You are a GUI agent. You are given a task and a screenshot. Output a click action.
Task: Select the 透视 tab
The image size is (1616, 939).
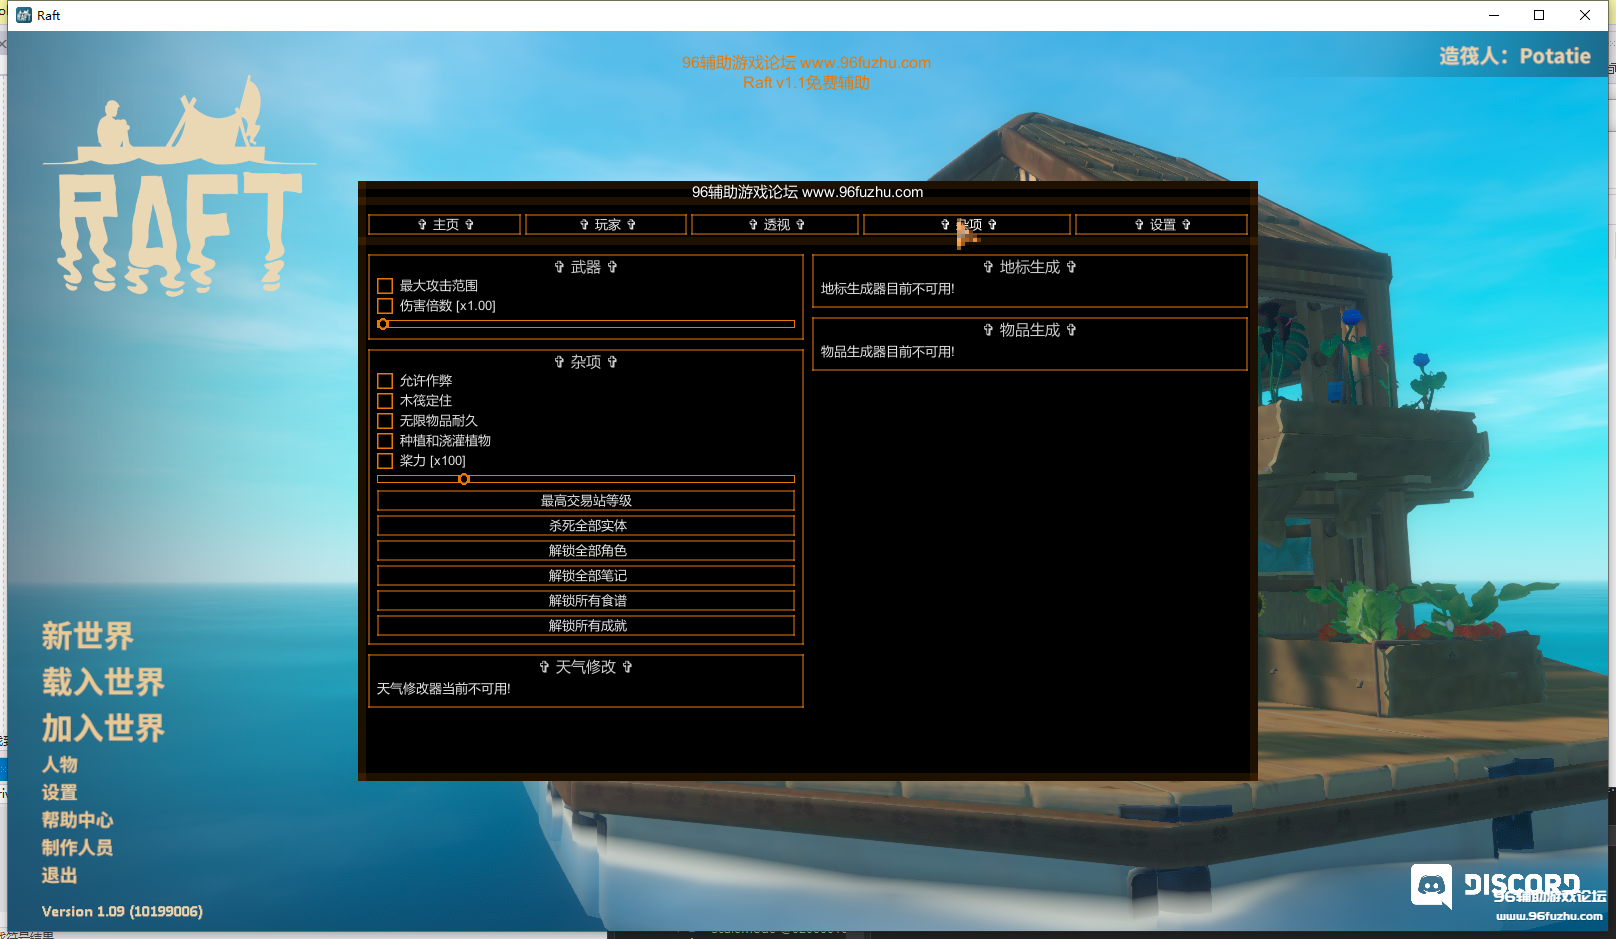point(775,225)
